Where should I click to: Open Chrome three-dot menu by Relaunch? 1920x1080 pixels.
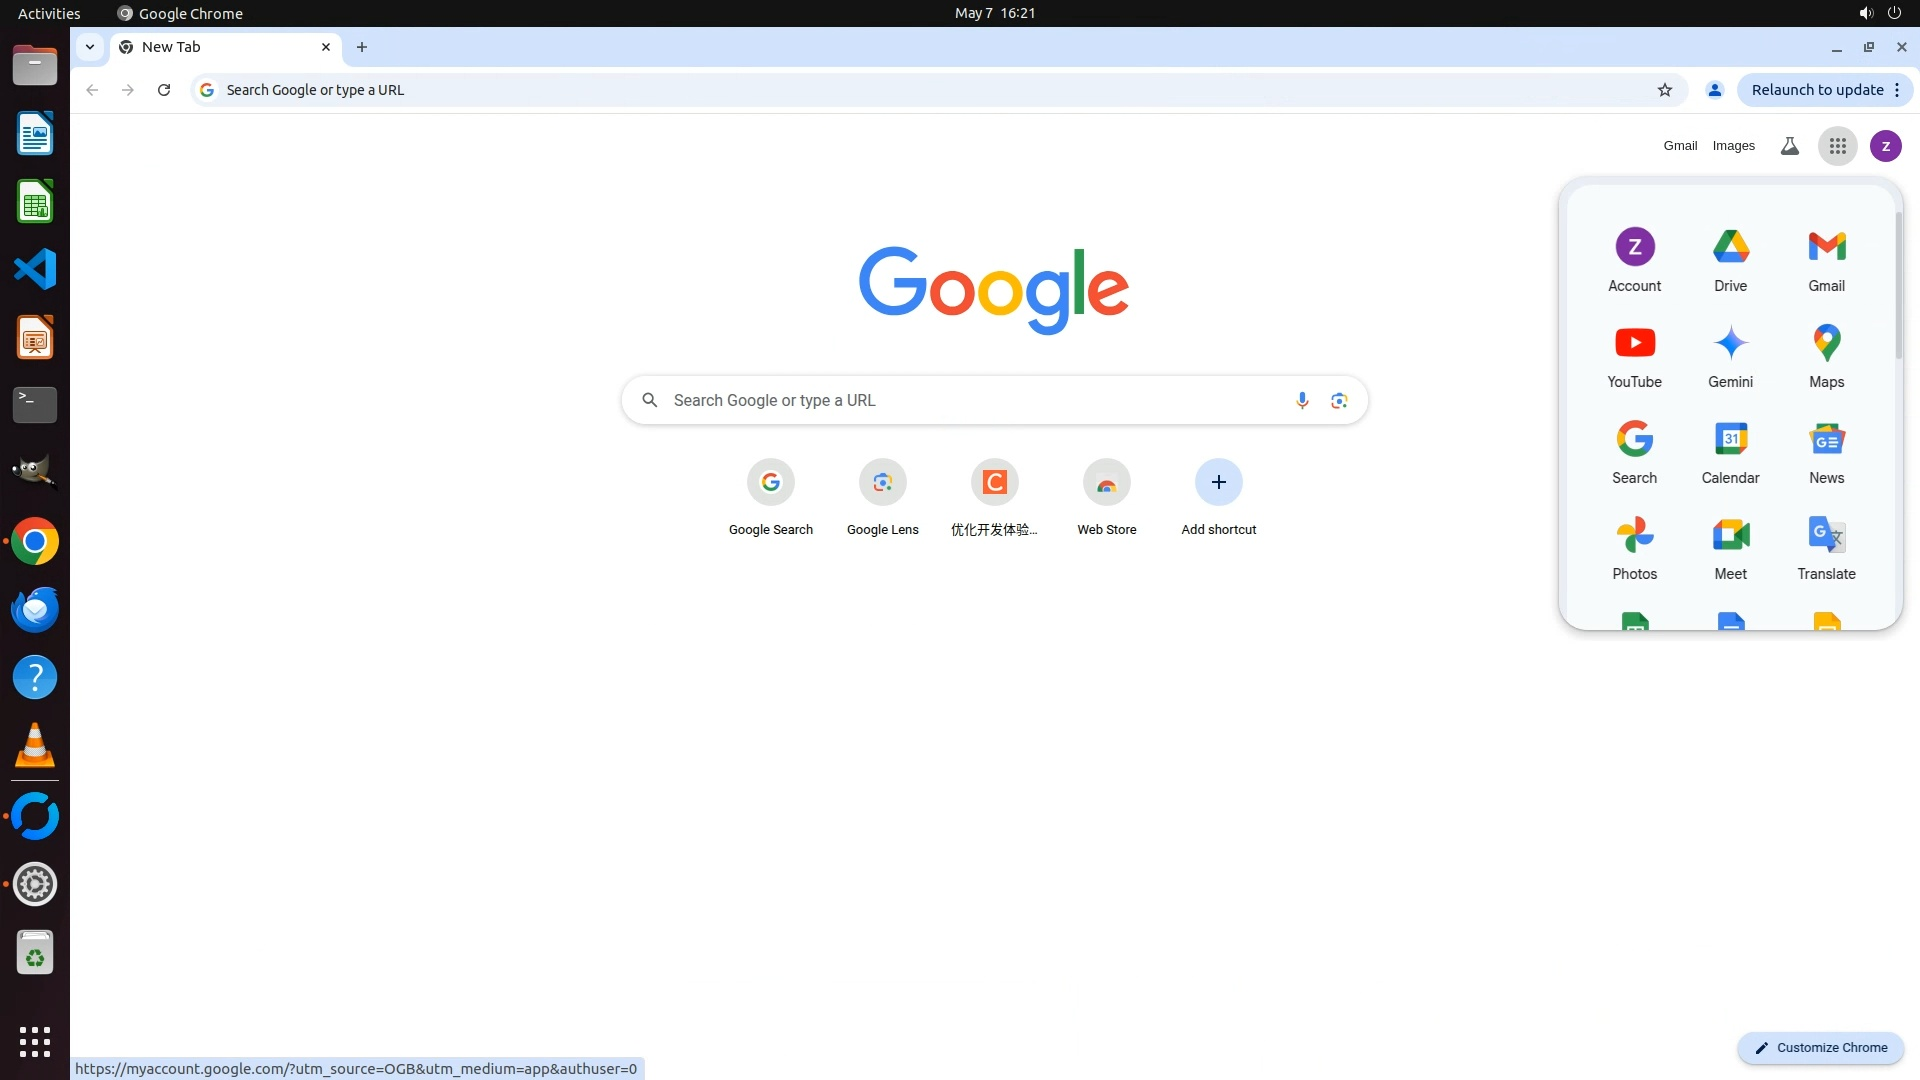tap(1897, 90)
